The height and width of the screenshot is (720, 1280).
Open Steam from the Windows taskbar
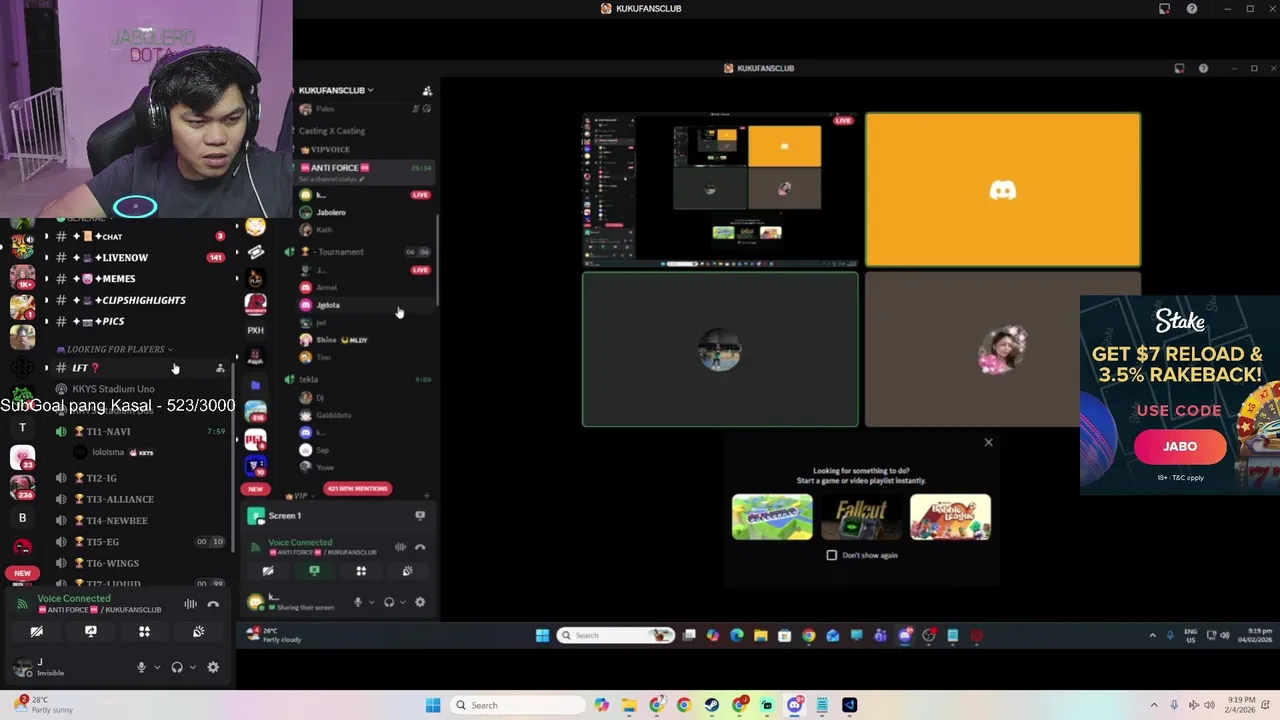point(711,705)
